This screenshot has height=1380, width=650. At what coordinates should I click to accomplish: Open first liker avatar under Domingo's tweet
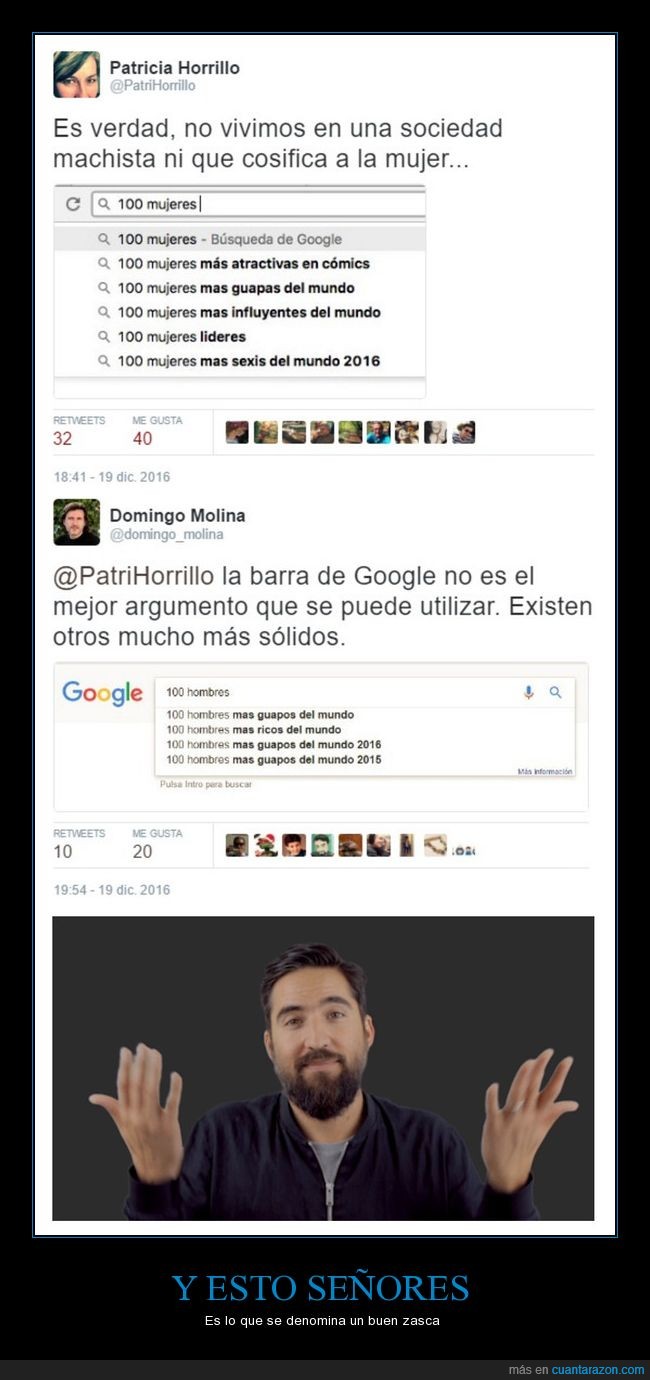[x=237, y=845]
